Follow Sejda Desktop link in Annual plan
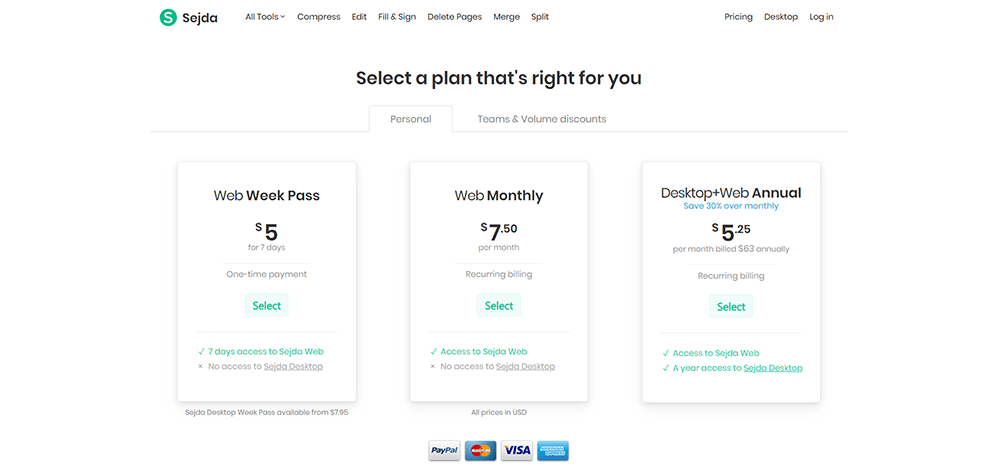The image size is (1000, 472). coord(773,368)
